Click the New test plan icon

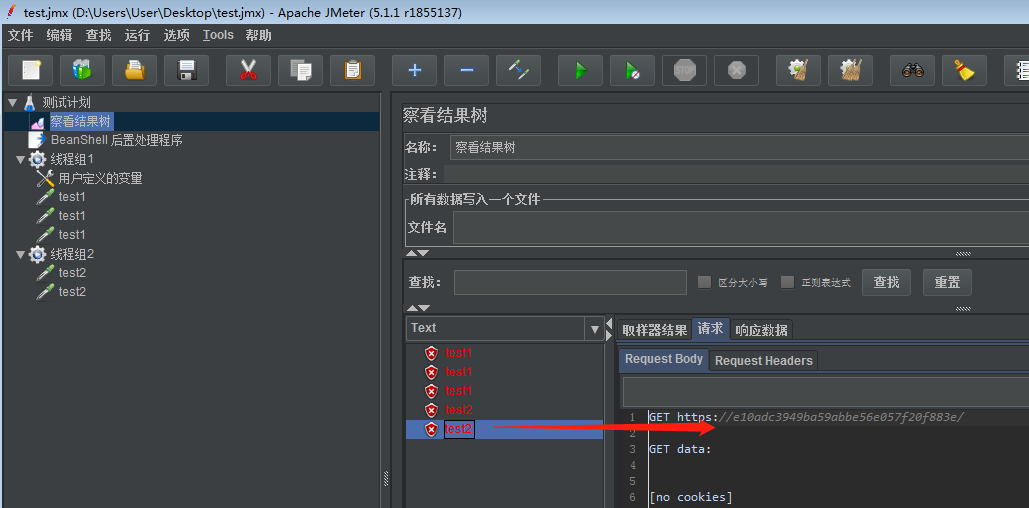30,70
